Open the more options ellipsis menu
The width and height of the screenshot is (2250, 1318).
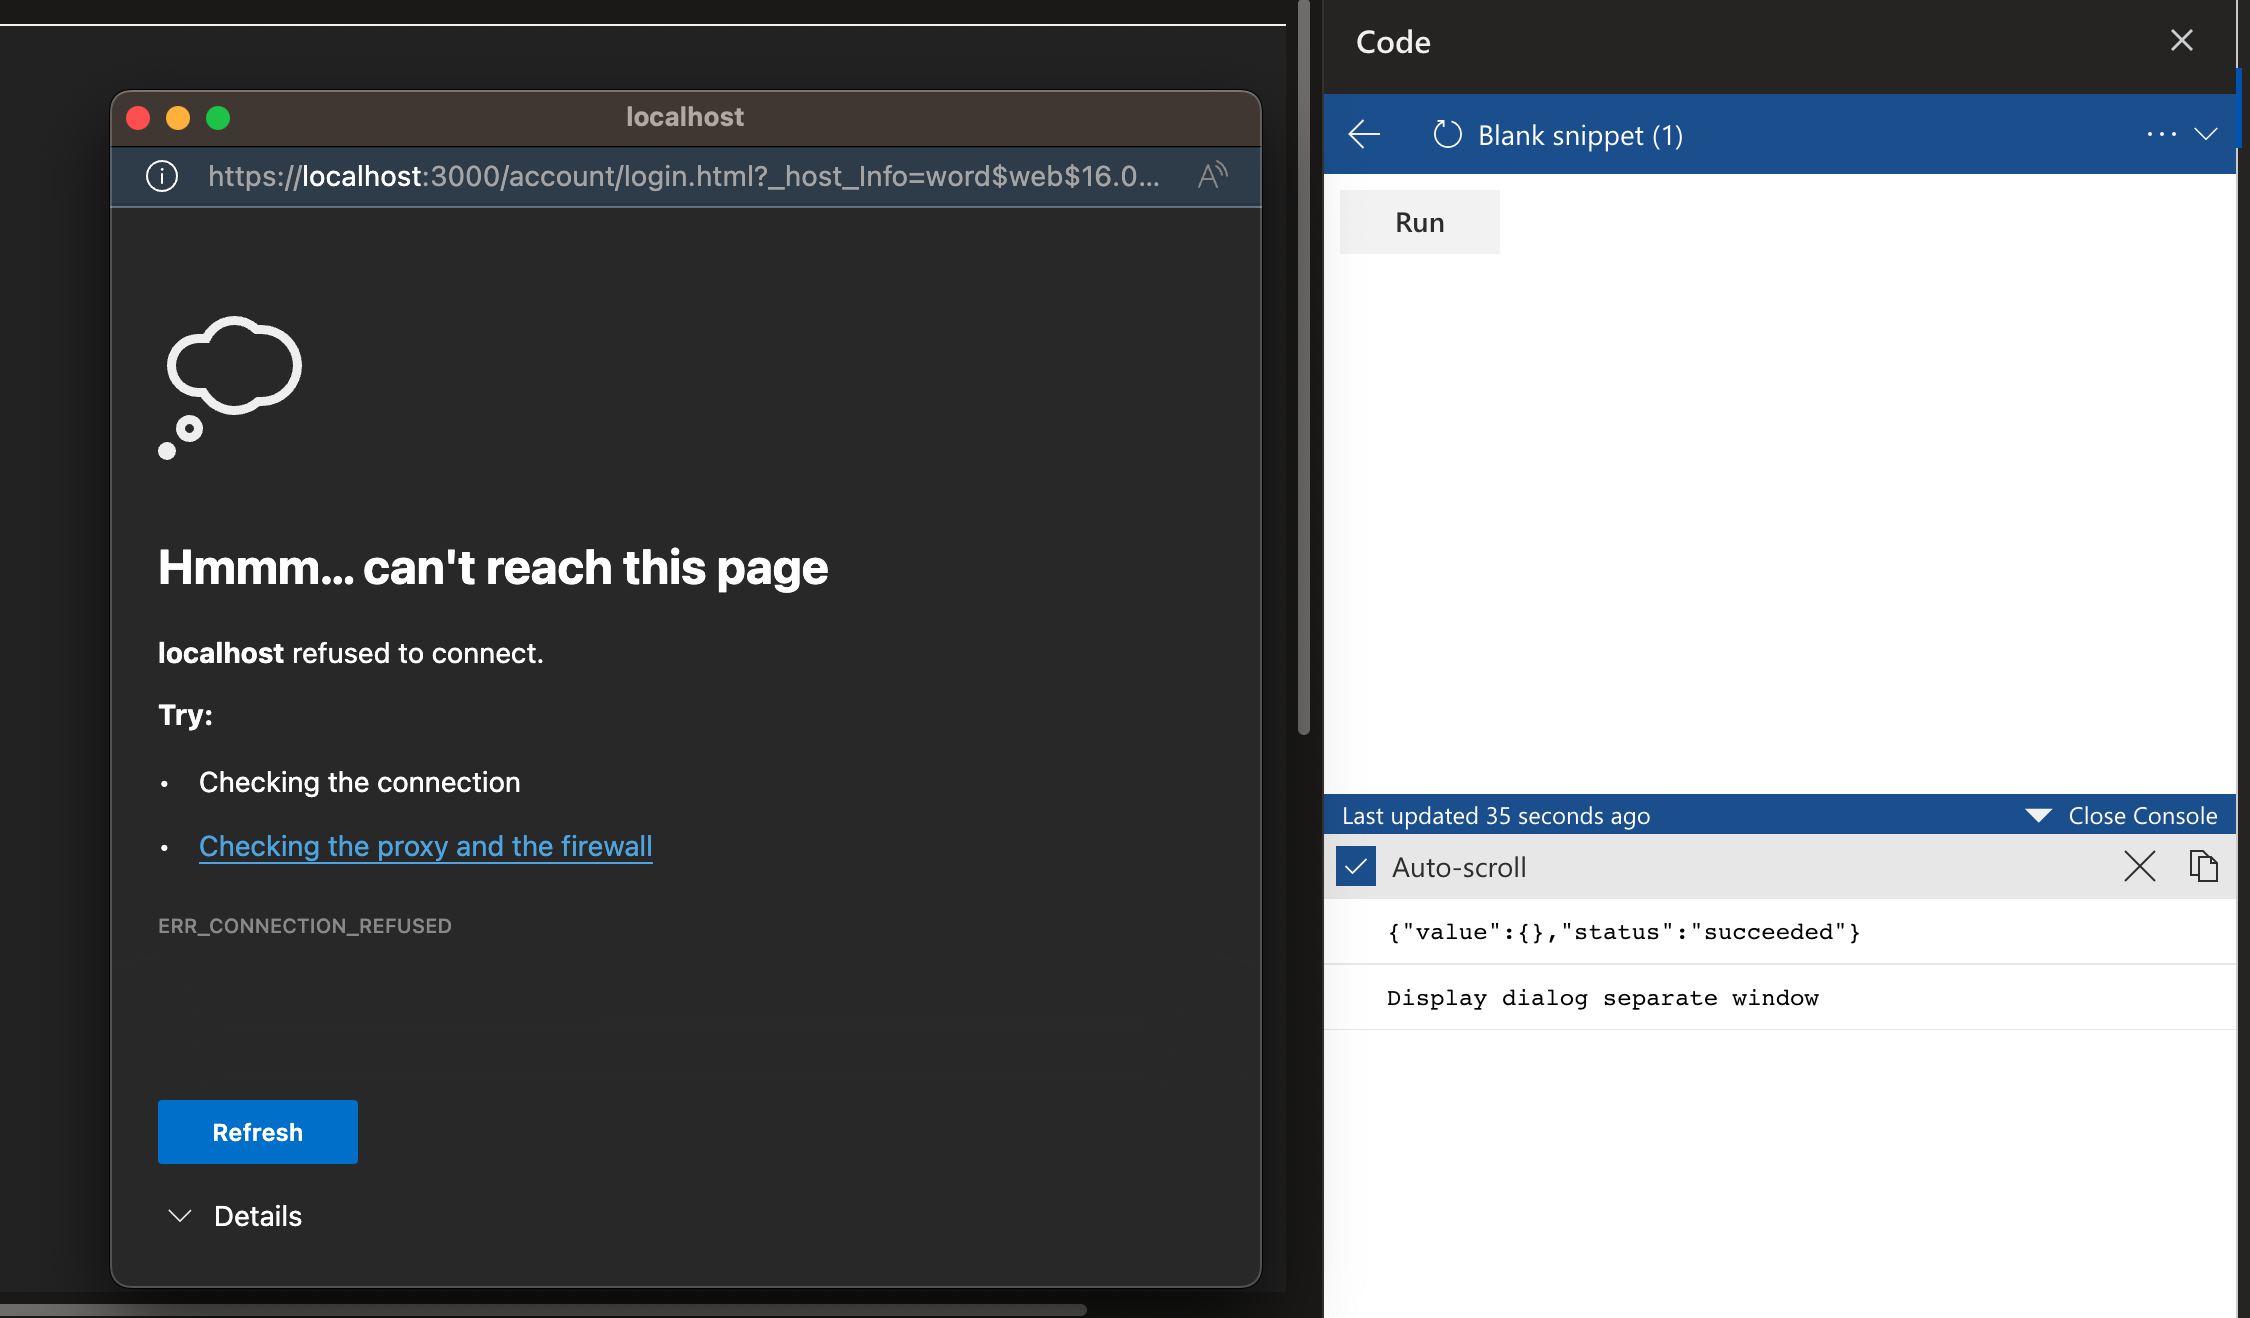2161,134
